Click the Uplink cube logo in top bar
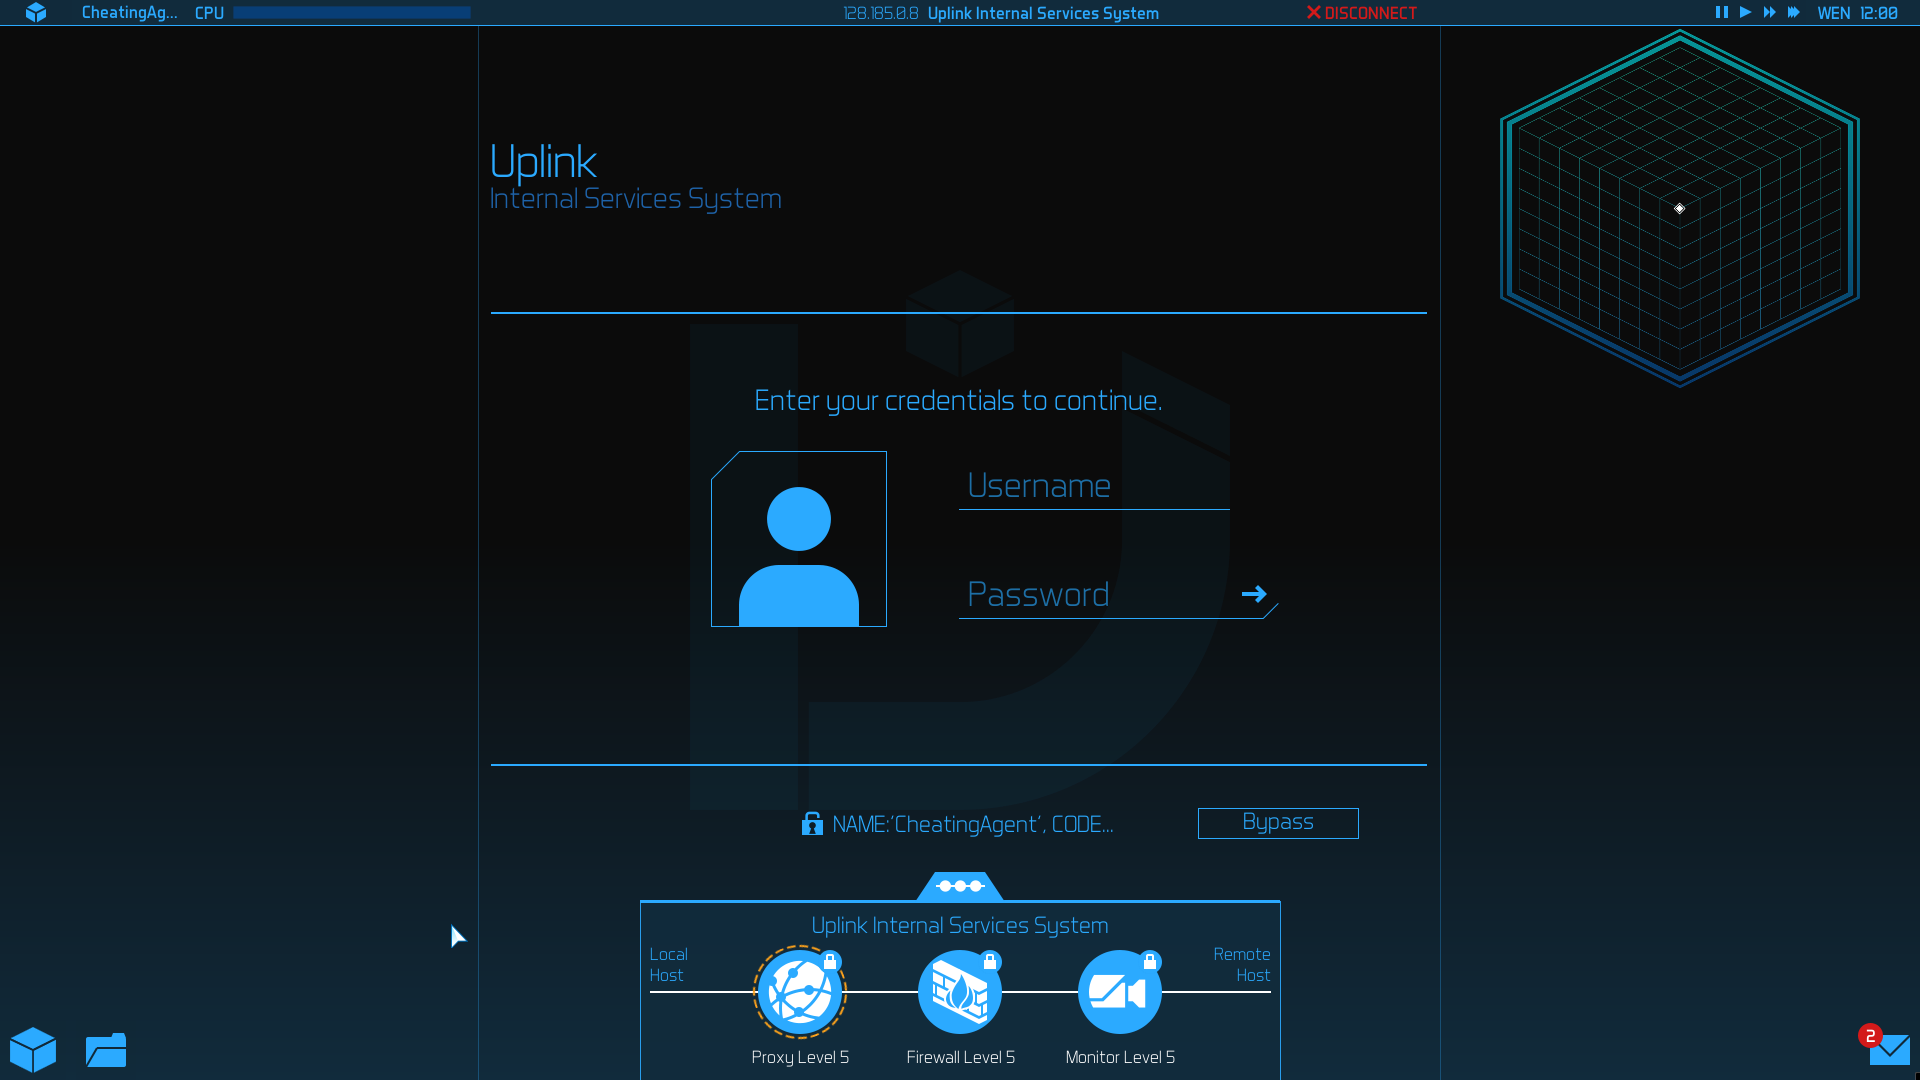The height and width of the screenshot is (1080, 1920). 36,13
